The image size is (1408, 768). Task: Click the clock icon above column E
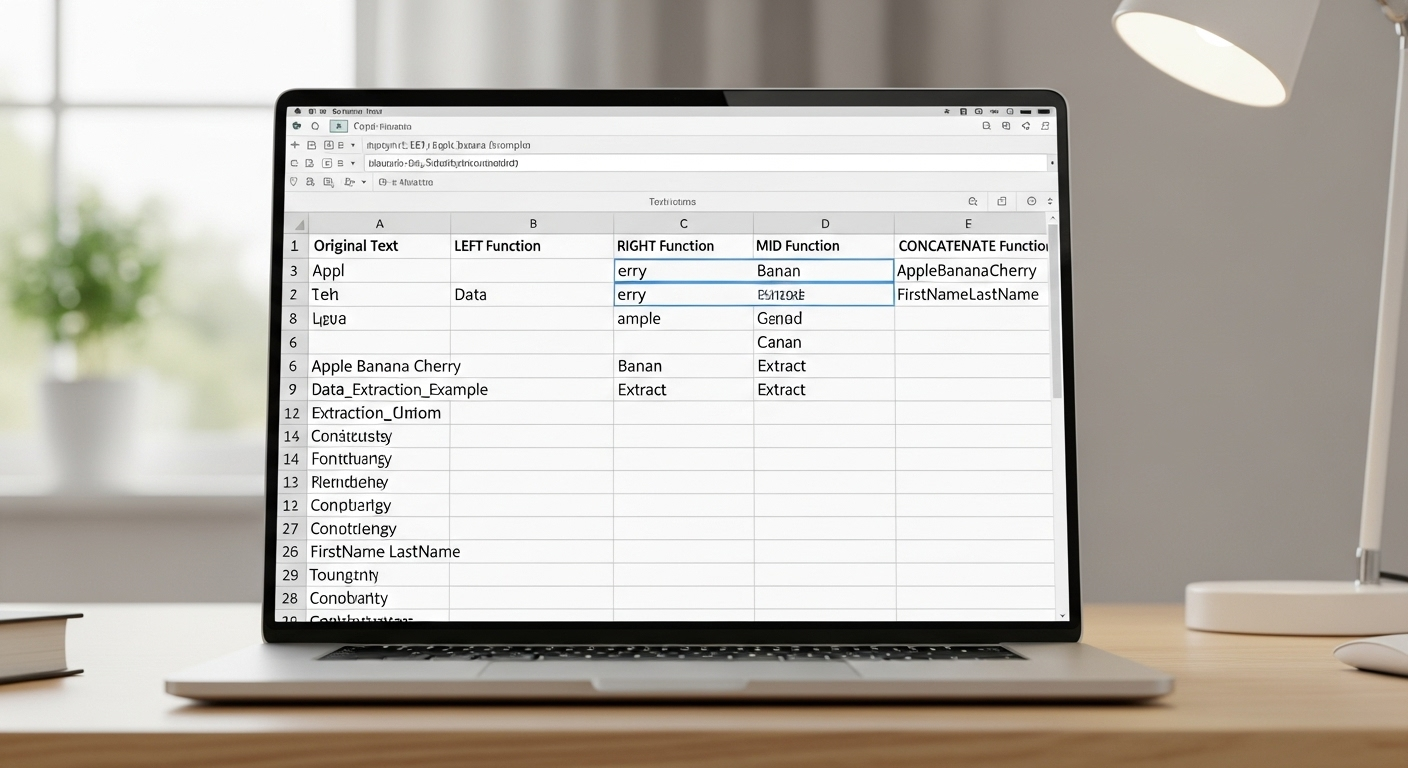(1031, 201)
